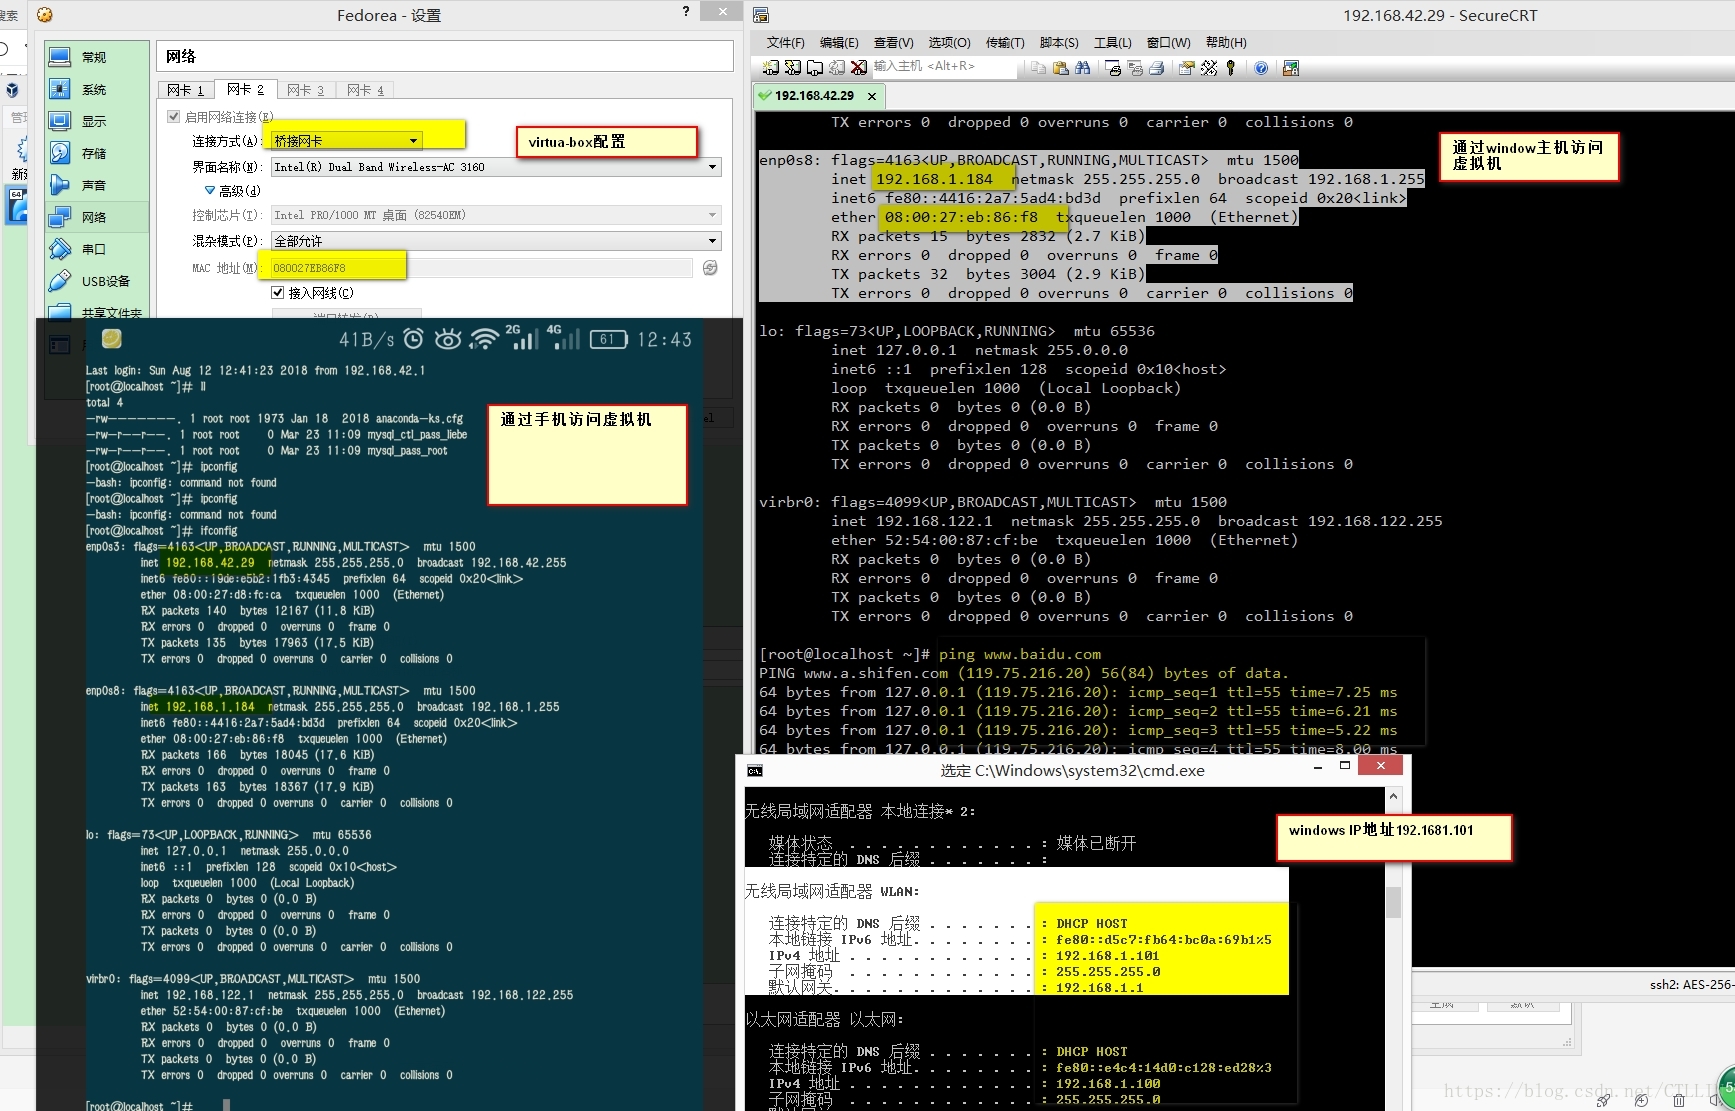Switch to 网卡 4 tab
The image size is (1735, 1111).
(366, 90)
